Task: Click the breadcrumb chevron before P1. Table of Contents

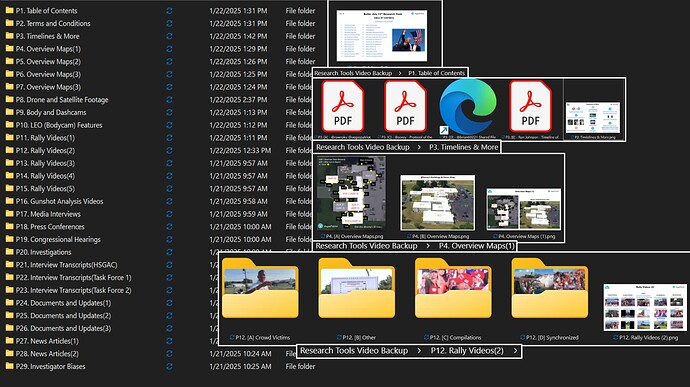Action: pyautogui.click(x=400, y=73)
